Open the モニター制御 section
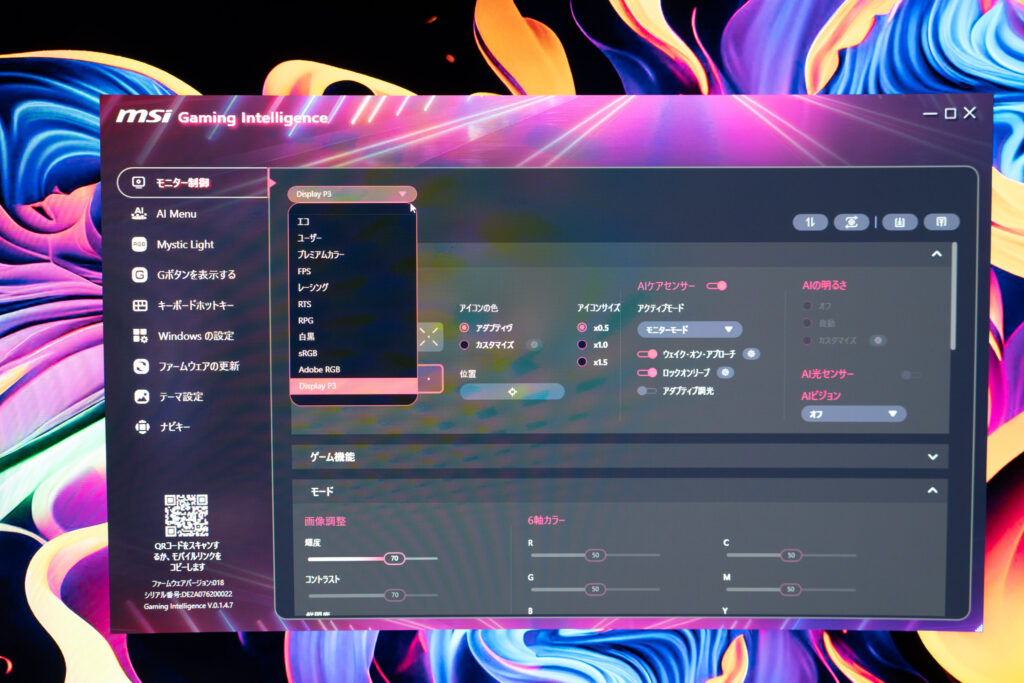1024x683 pixels. [x=193, y=183]
